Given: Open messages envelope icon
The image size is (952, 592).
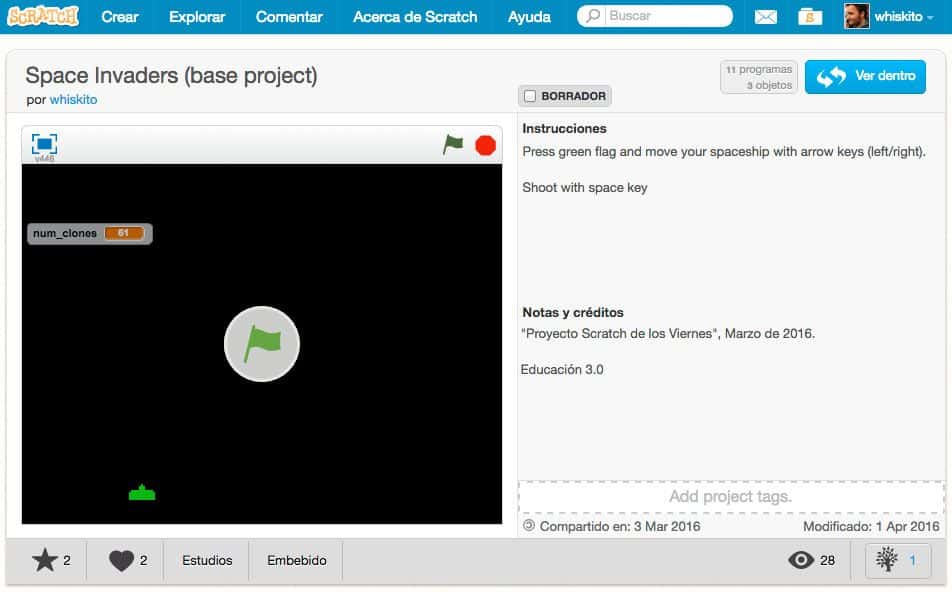Looking at the screenshot, I should [x=765, y=17].
